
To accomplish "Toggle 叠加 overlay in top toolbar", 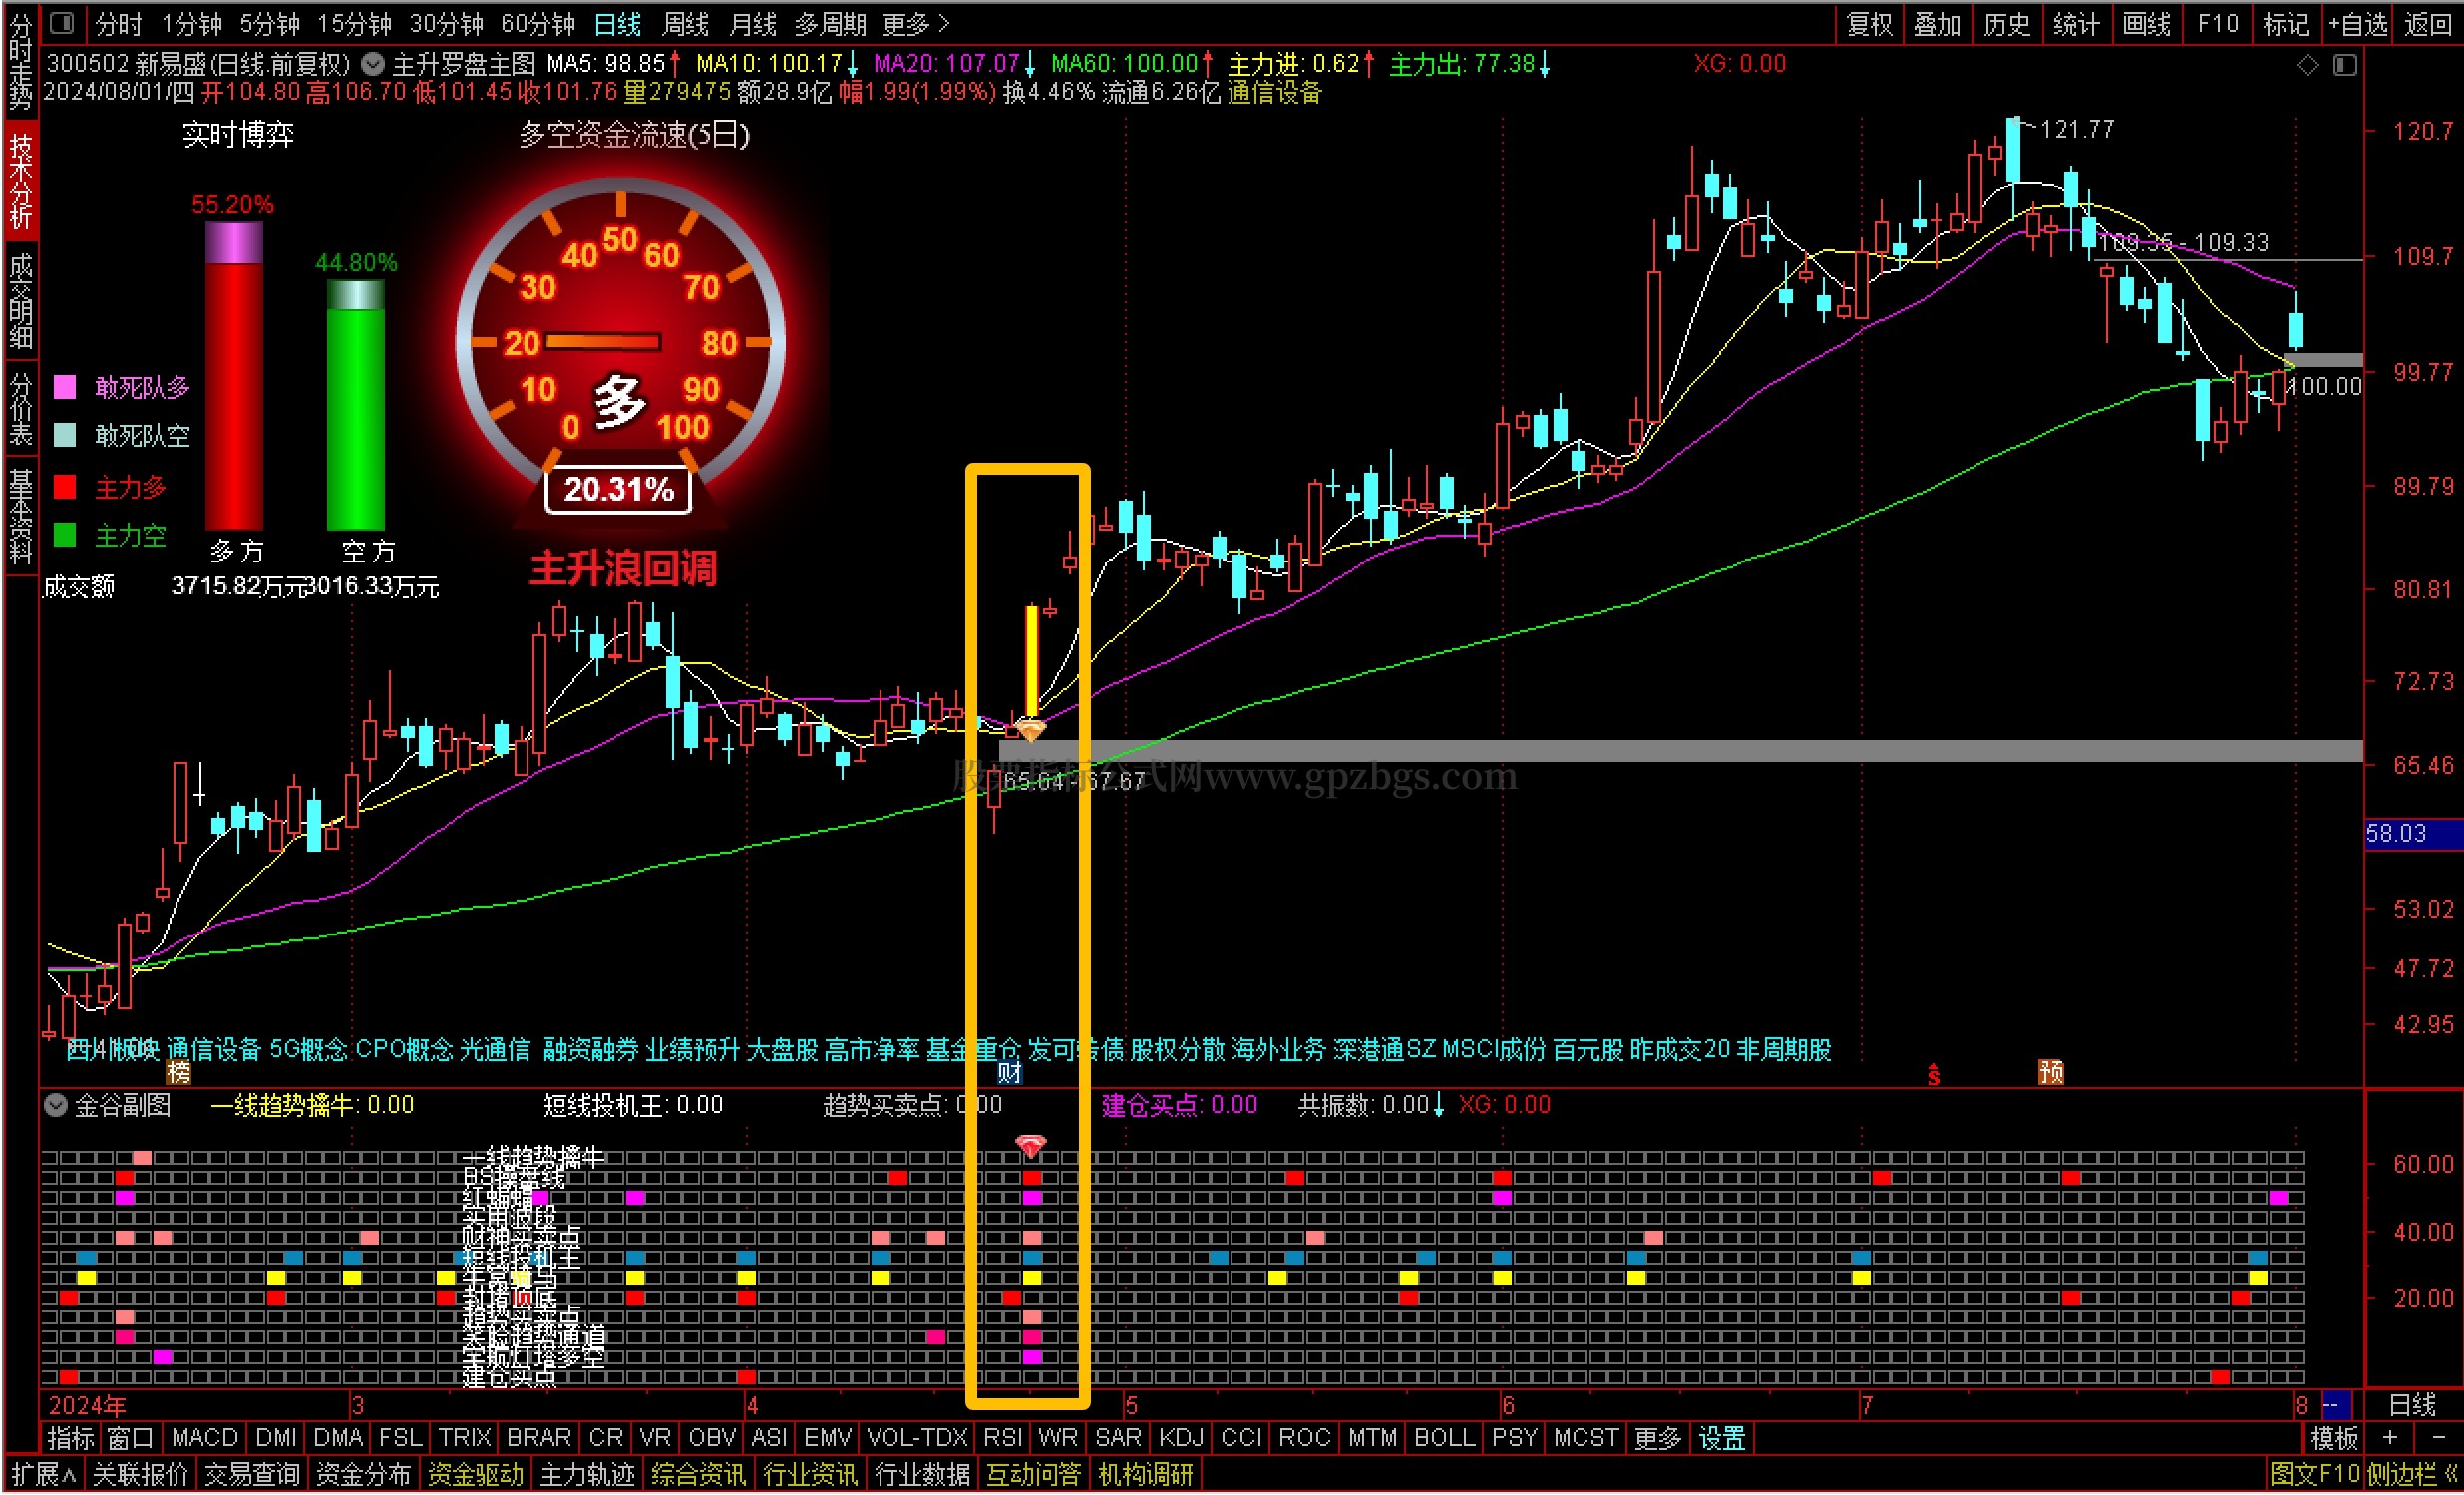I will pyautogui.click(x=1937, y=24).
